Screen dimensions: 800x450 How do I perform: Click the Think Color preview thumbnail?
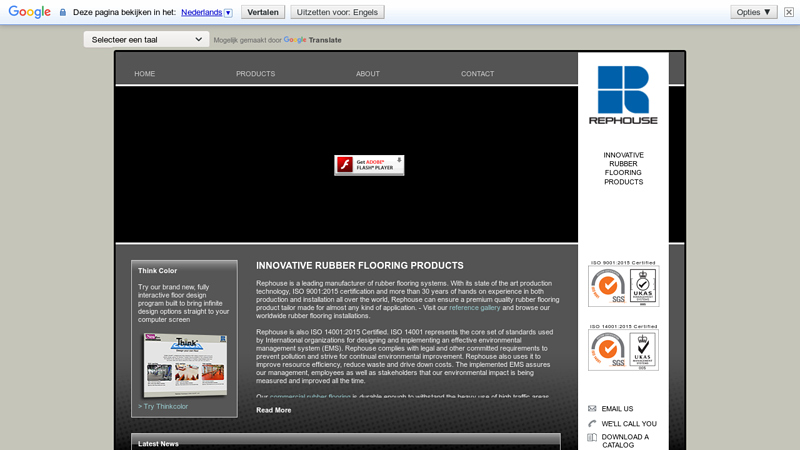point(185,365)
